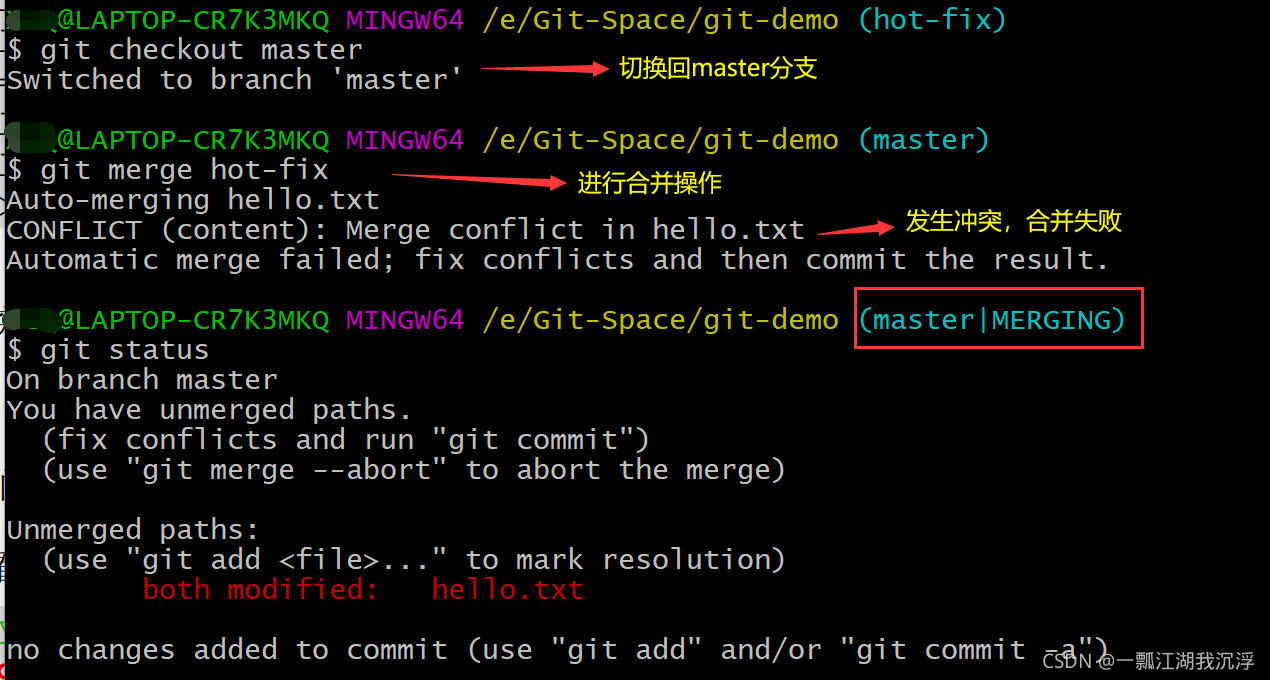
Task: Click the 'use "git merge --abort"' hint line
Action: pos(414,470)
